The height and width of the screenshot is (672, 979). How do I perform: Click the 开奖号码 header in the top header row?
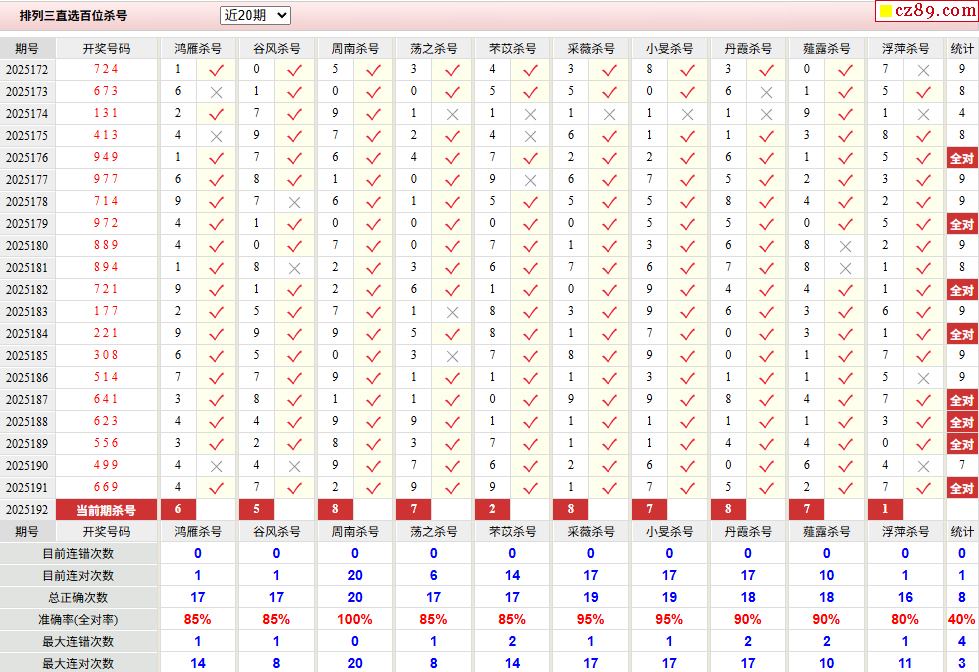click(107, 49)
